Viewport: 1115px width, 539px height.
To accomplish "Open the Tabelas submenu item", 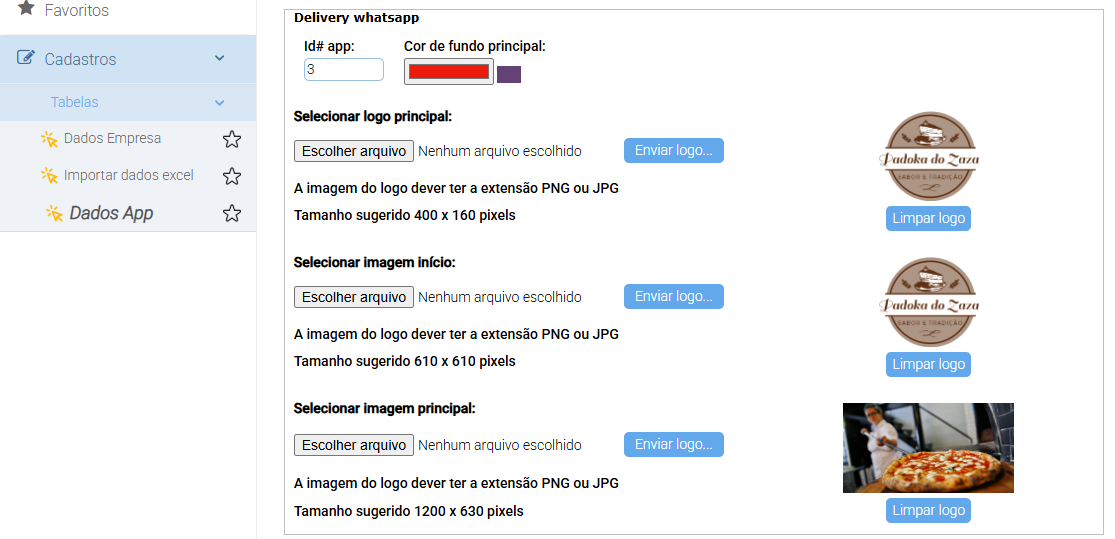I will pyautogui.click(x=75, y=102).
